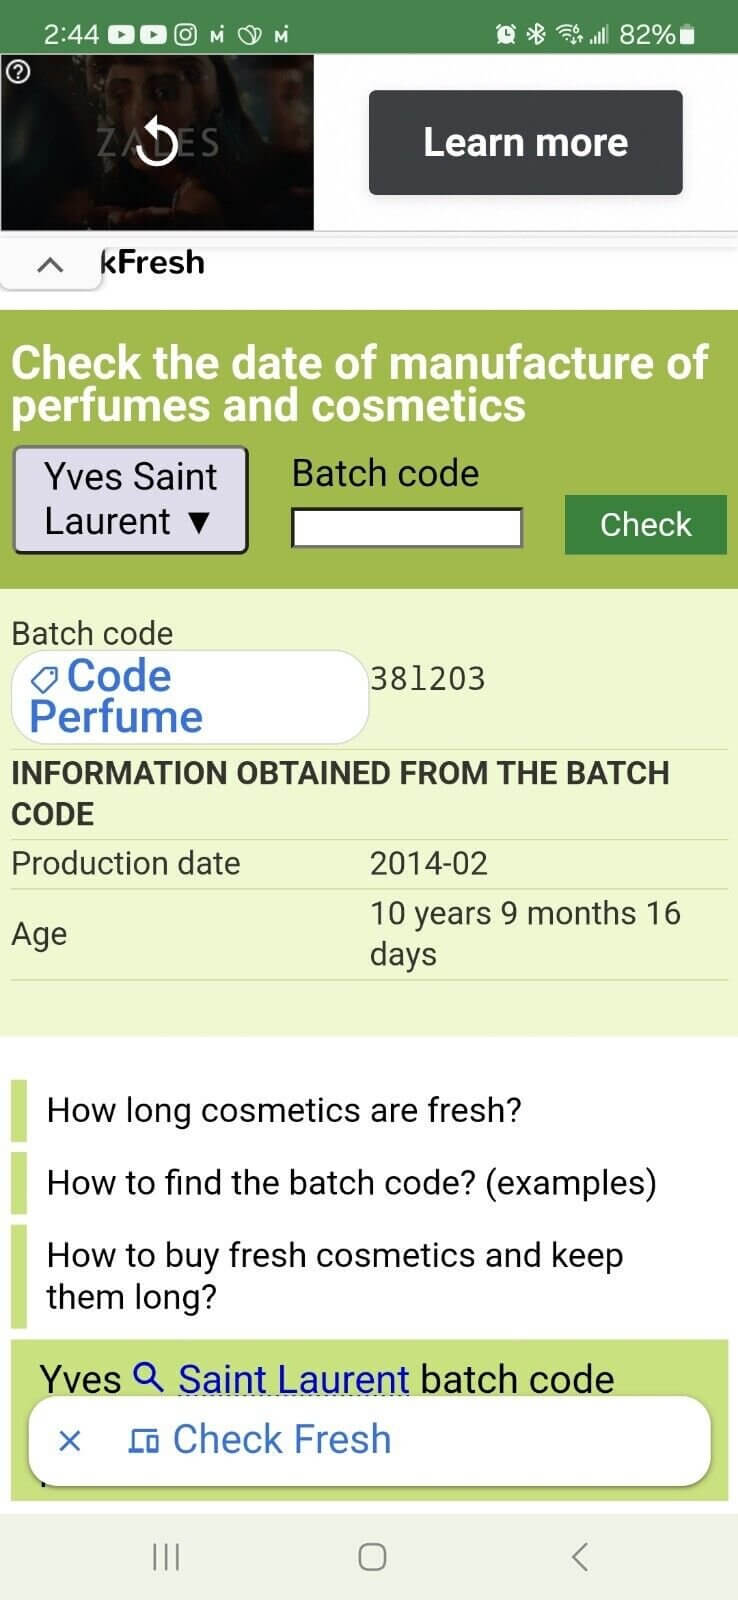
Task: Tap the price tag icon beside Code Perfume
Action: 45,681
